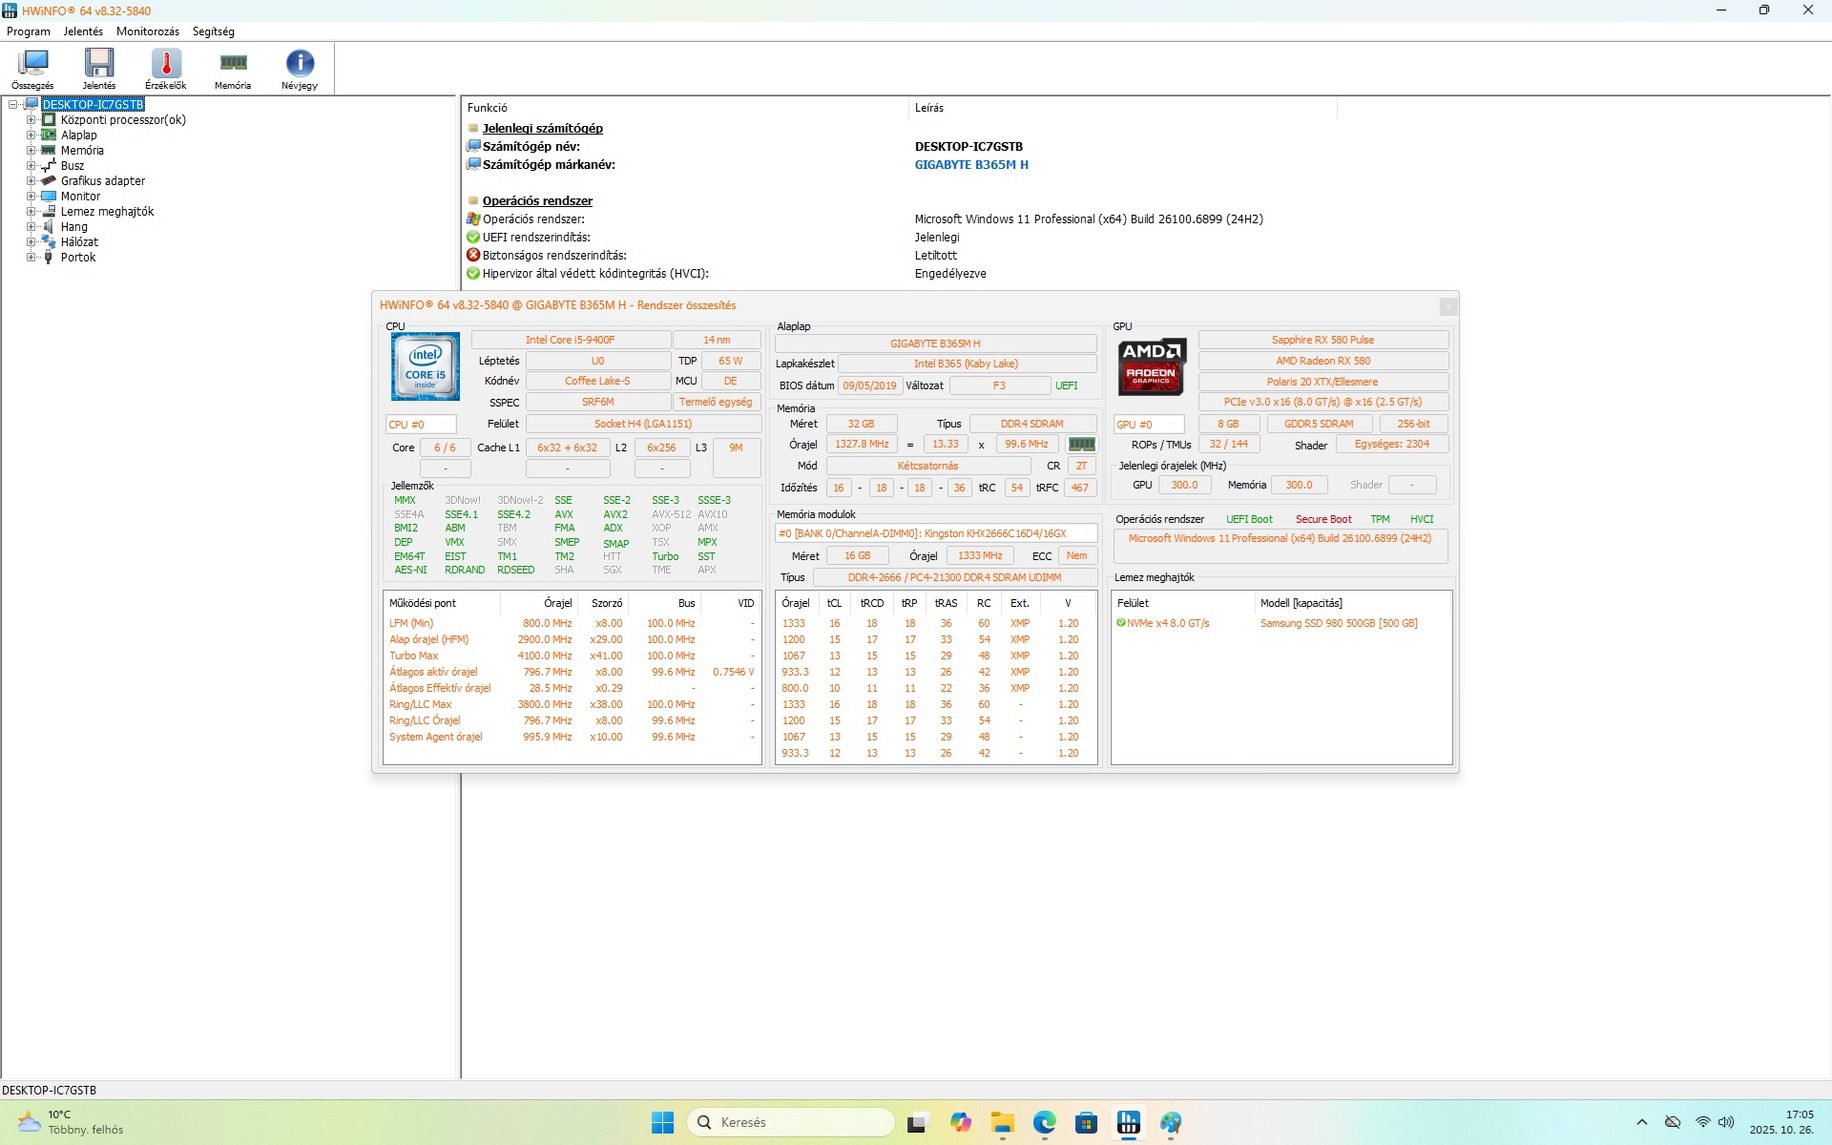The image size is (1832, 1145).
Task: Expand the Memória tree node
Action: (31, 150)
